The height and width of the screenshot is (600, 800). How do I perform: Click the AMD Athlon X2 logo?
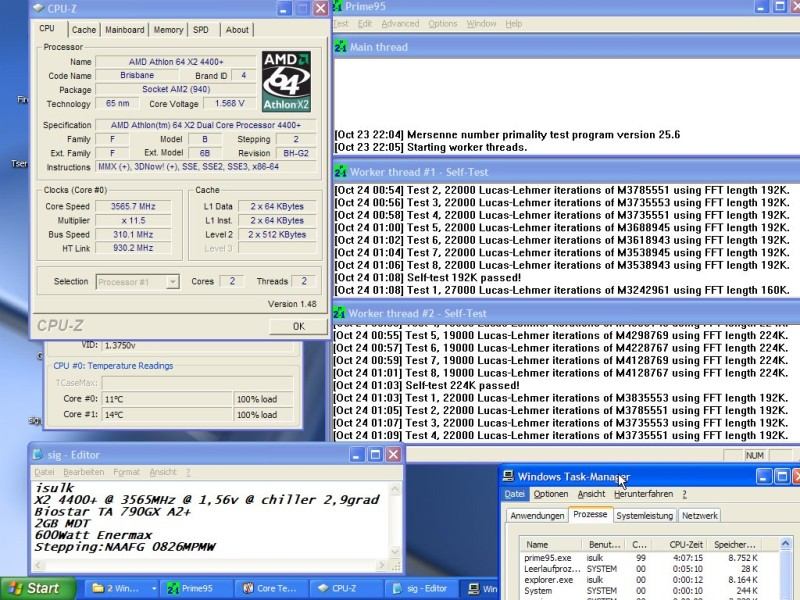pyautogui.click(x=286, y=81)
